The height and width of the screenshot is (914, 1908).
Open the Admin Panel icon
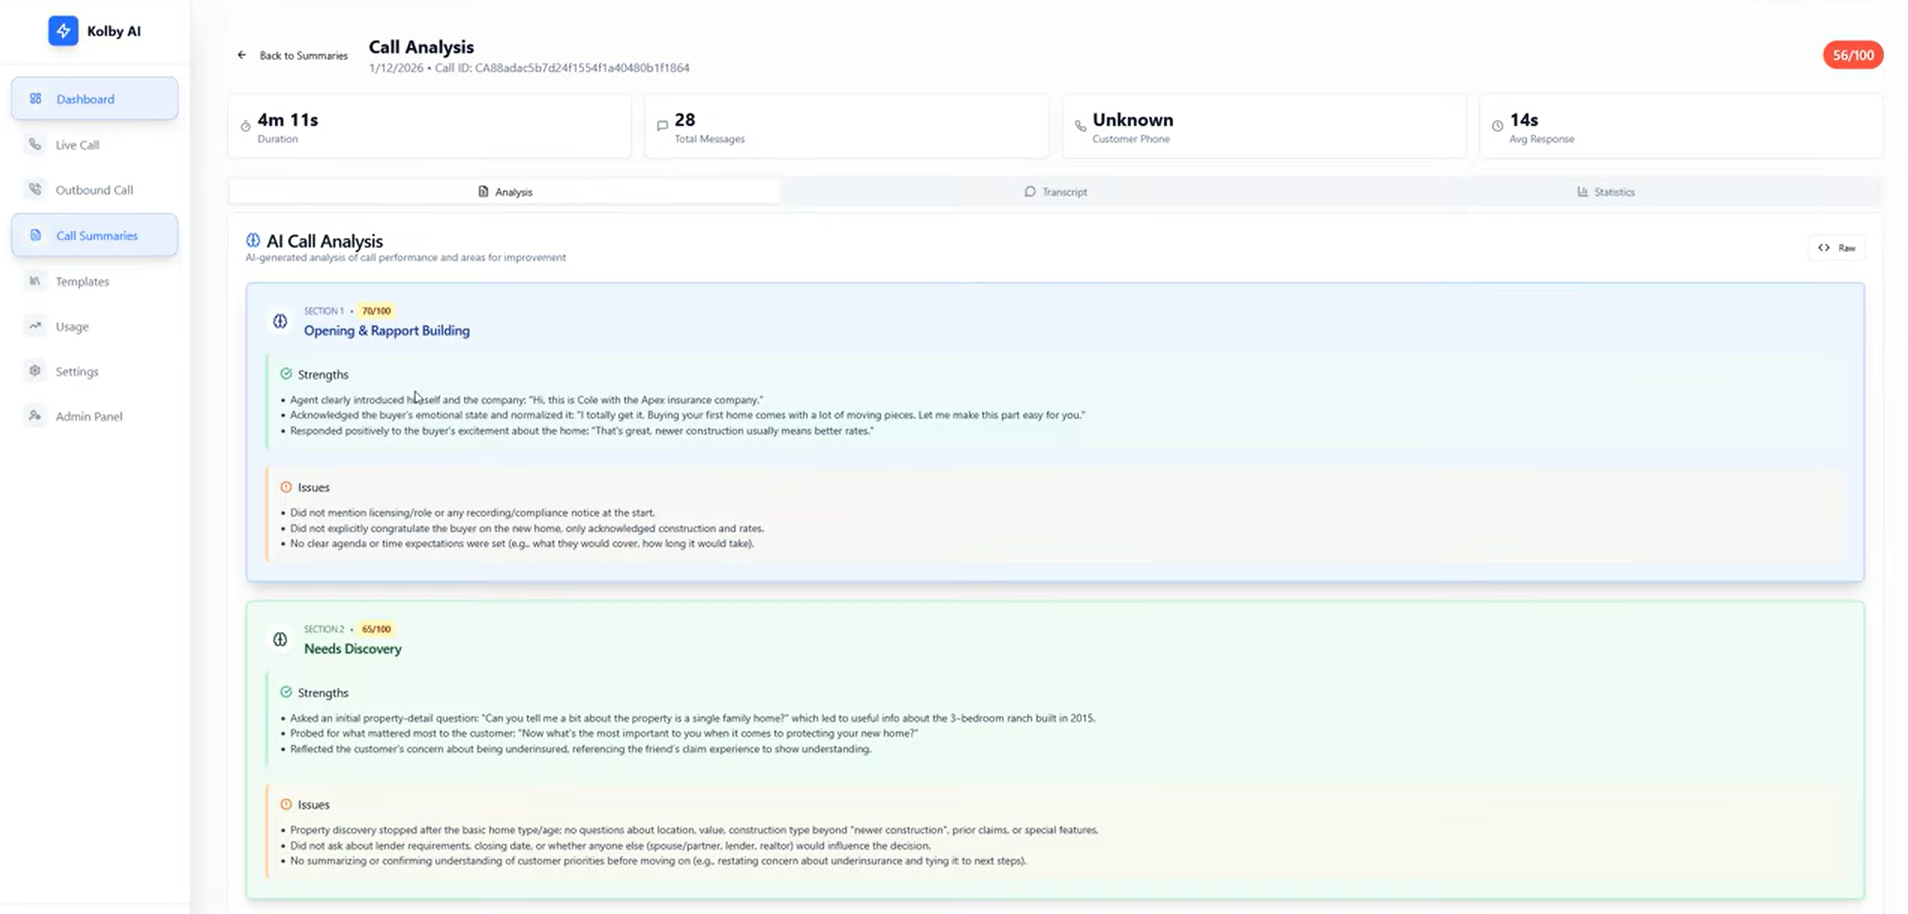click(36, 416)
